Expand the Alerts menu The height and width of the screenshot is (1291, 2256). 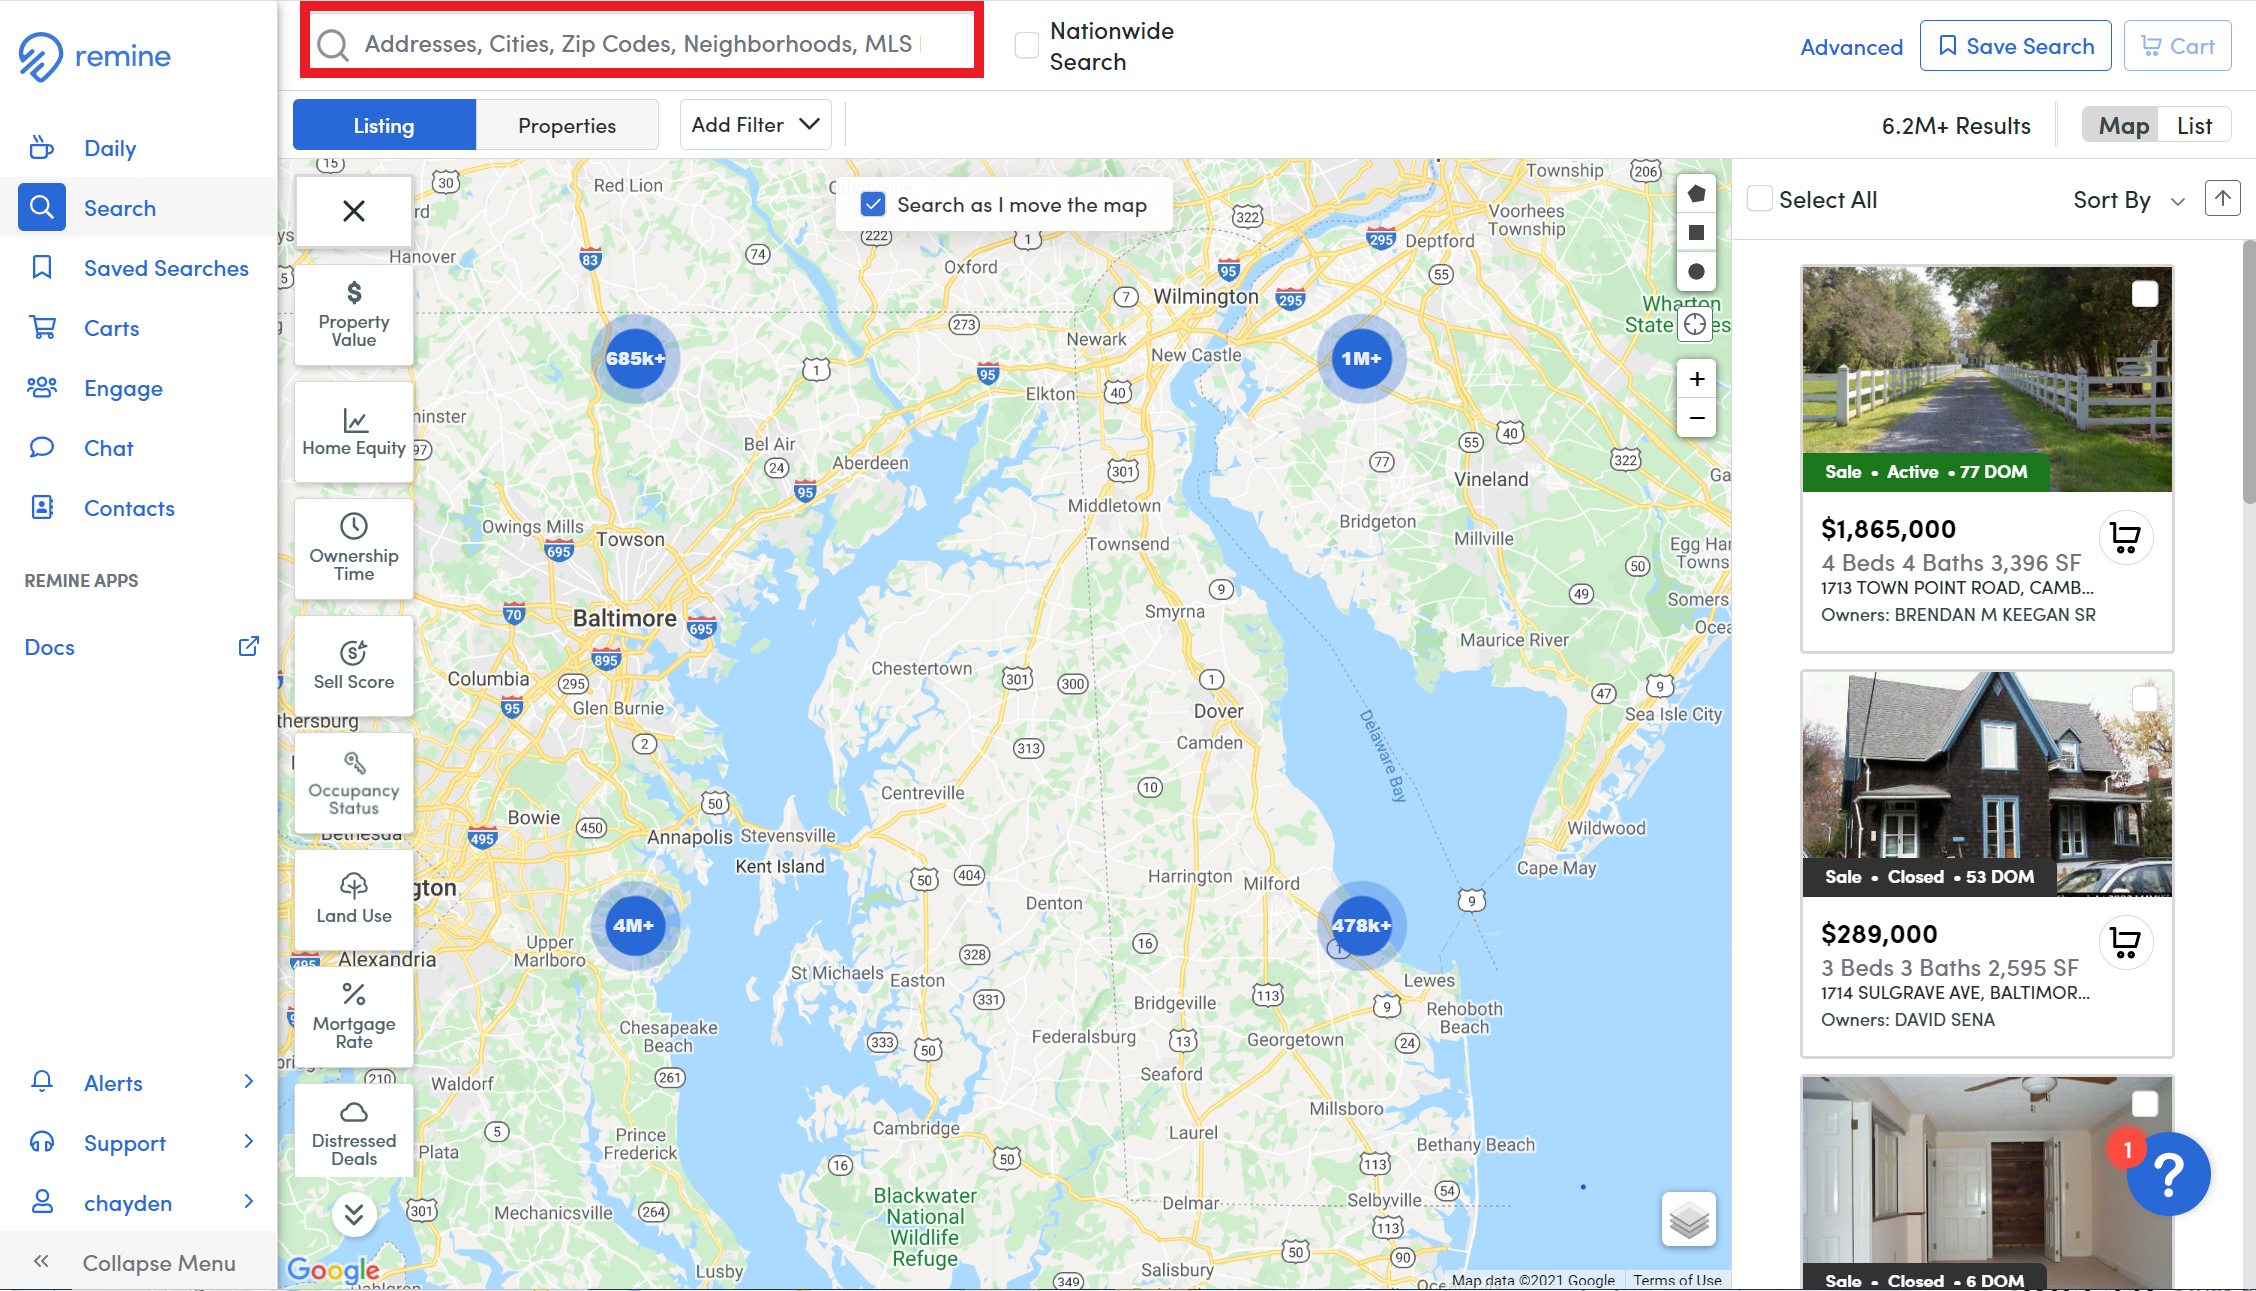click(141, 1083)
